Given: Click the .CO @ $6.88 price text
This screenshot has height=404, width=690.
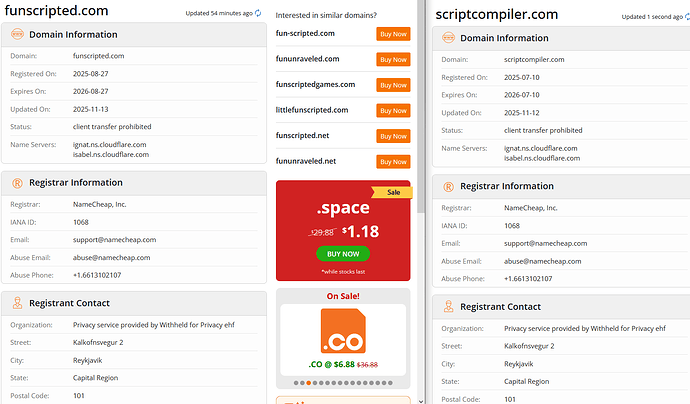Looking at the screenshot, I should (331, 364).
